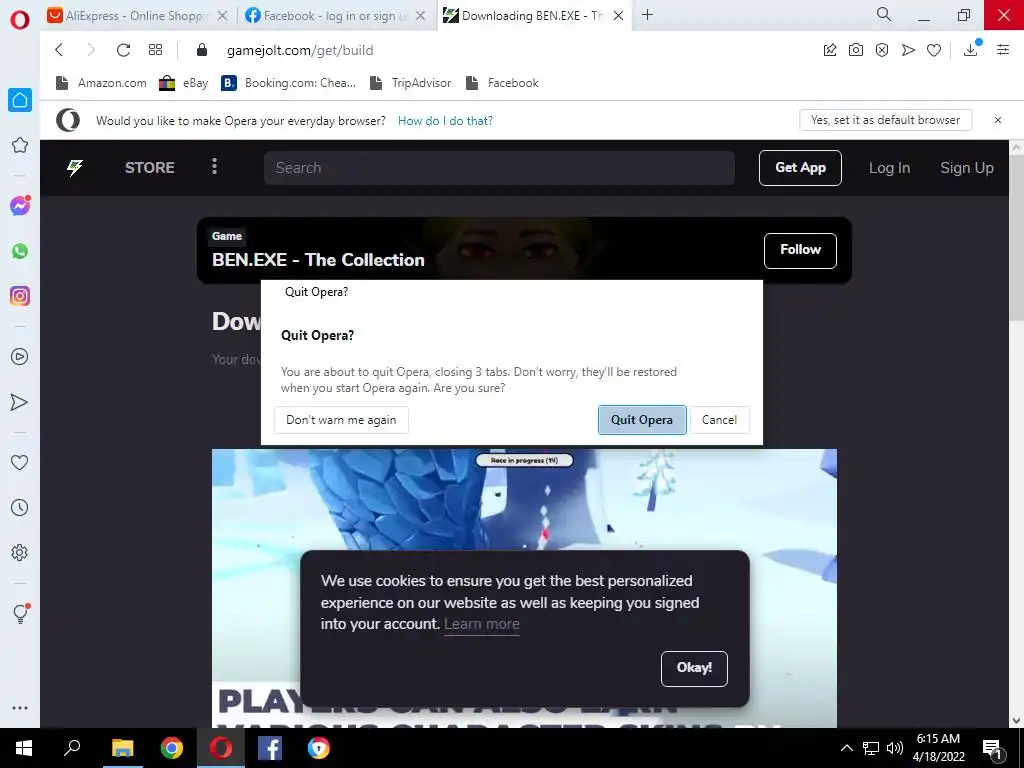Open Windows taskbar search

(72, 748)
